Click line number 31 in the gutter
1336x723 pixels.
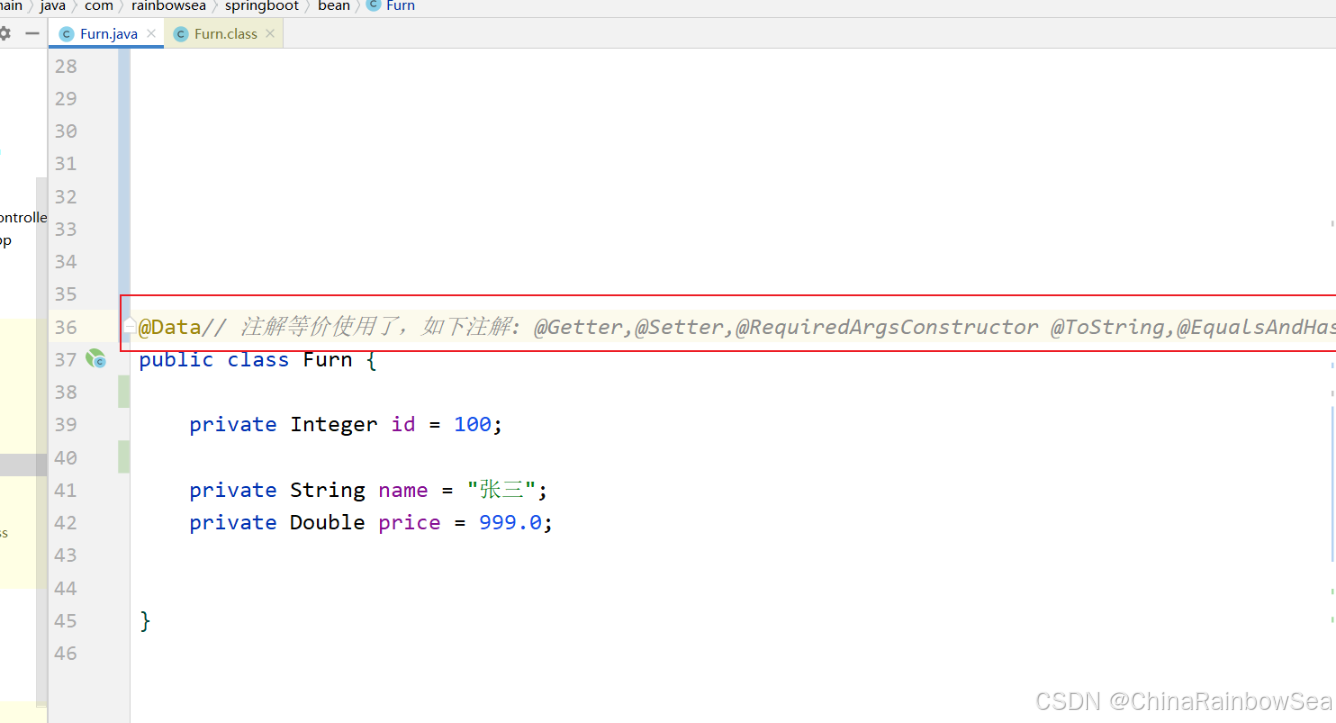[x=66, y=164]
